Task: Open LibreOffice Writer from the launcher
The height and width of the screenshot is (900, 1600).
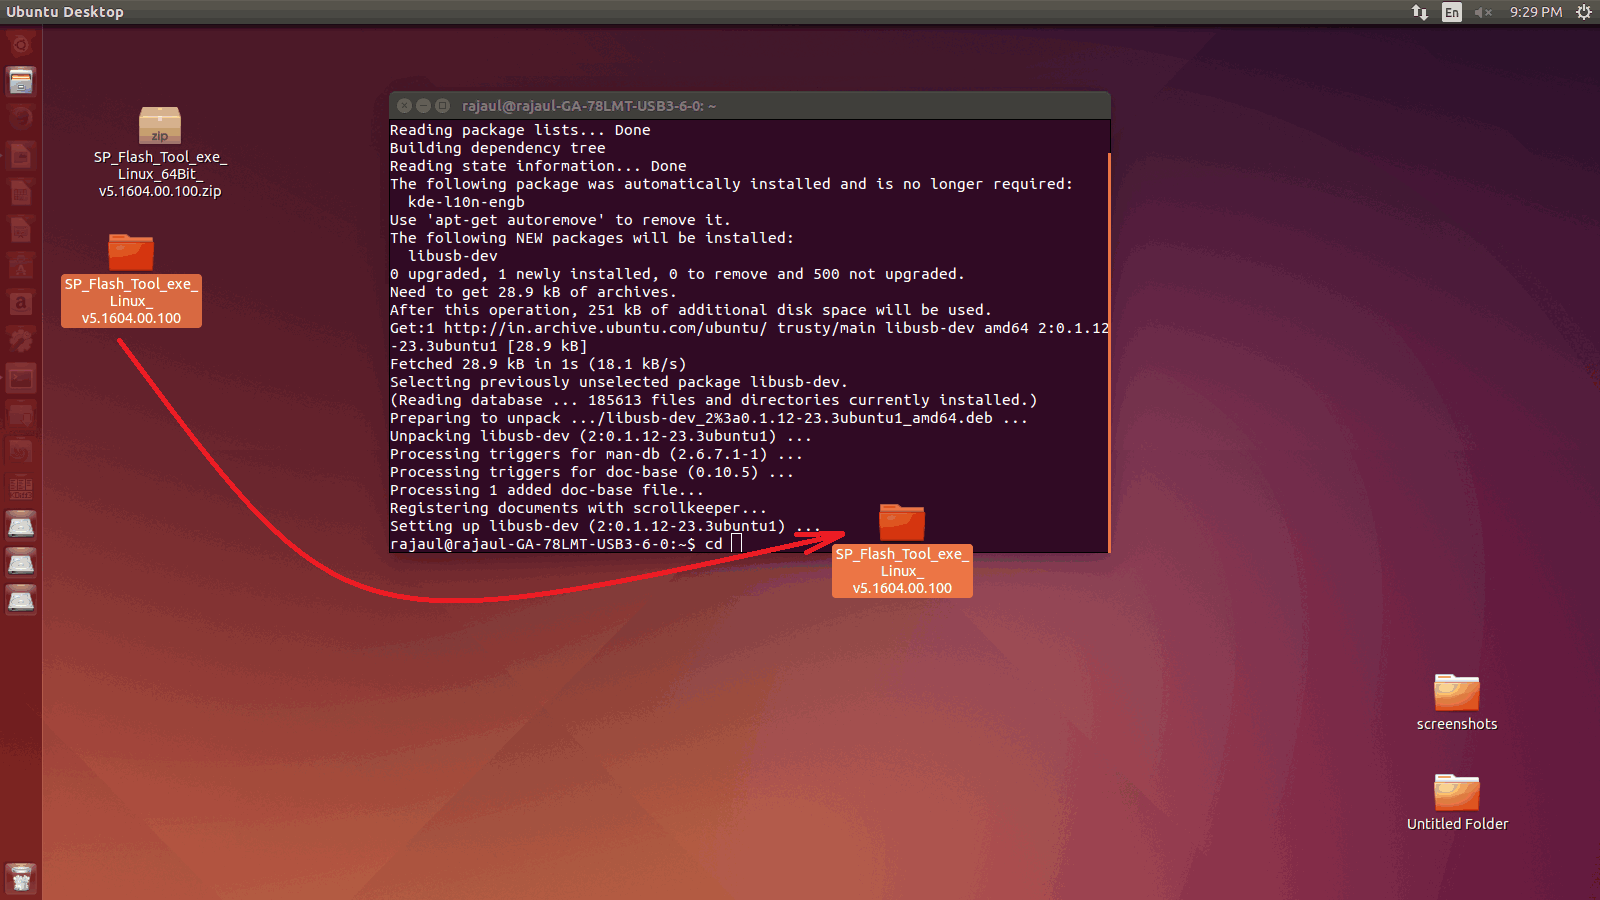Action: [x=21, y=155]
